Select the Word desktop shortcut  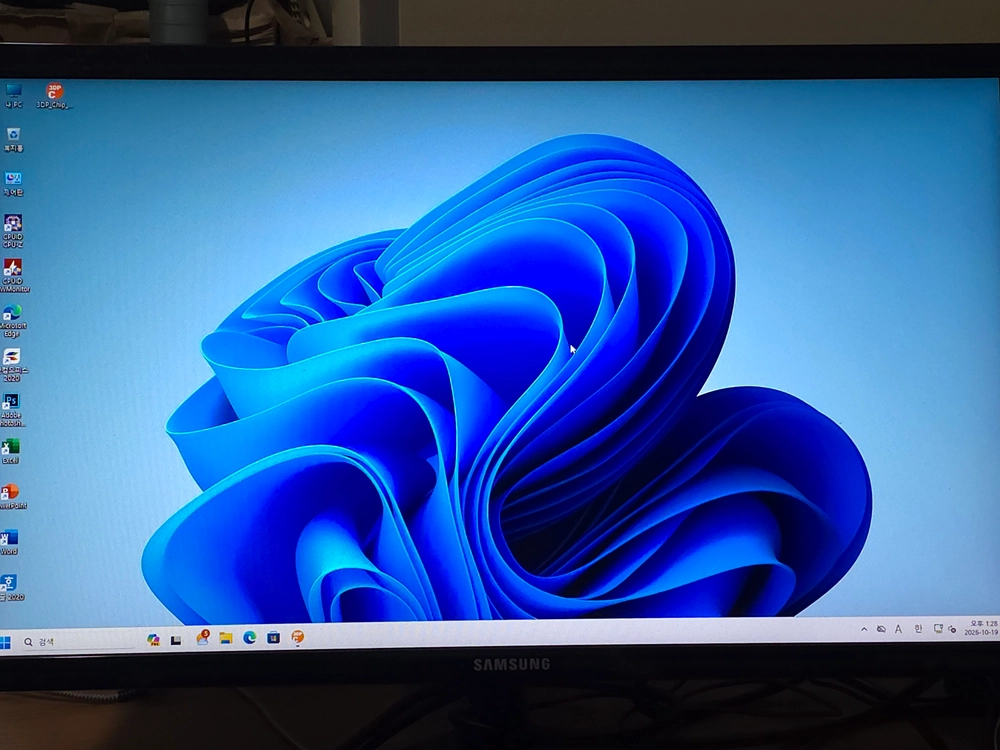pos(9,542)
